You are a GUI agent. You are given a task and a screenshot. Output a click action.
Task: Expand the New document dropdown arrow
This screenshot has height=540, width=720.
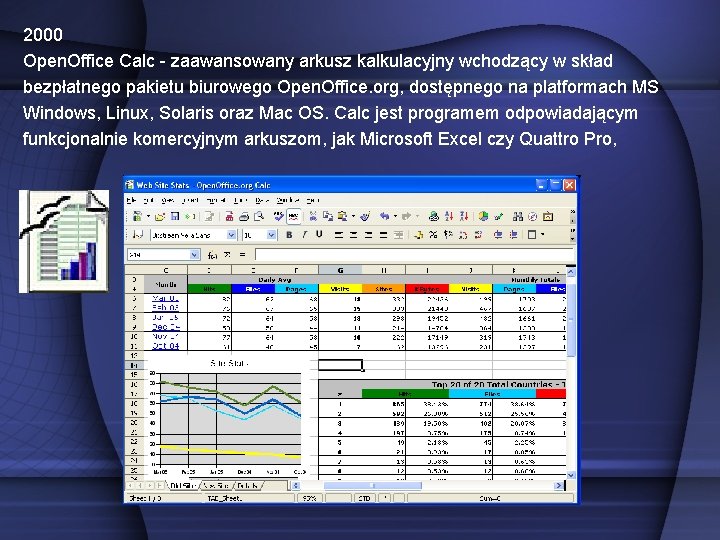(148, 216)
